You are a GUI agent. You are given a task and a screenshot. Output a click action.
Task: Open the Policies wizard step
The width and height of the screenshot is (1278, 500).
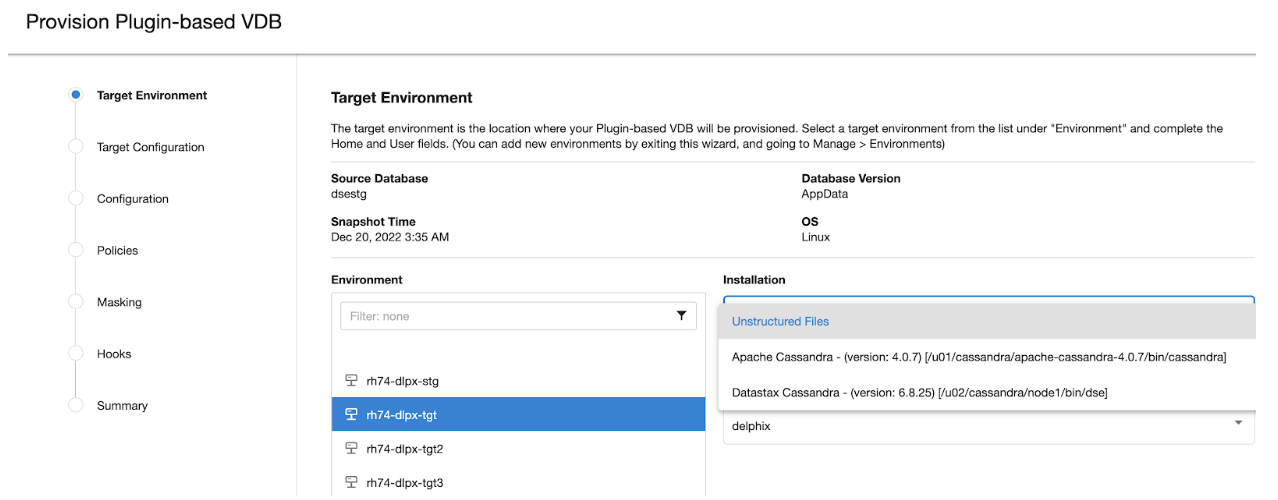117,251
